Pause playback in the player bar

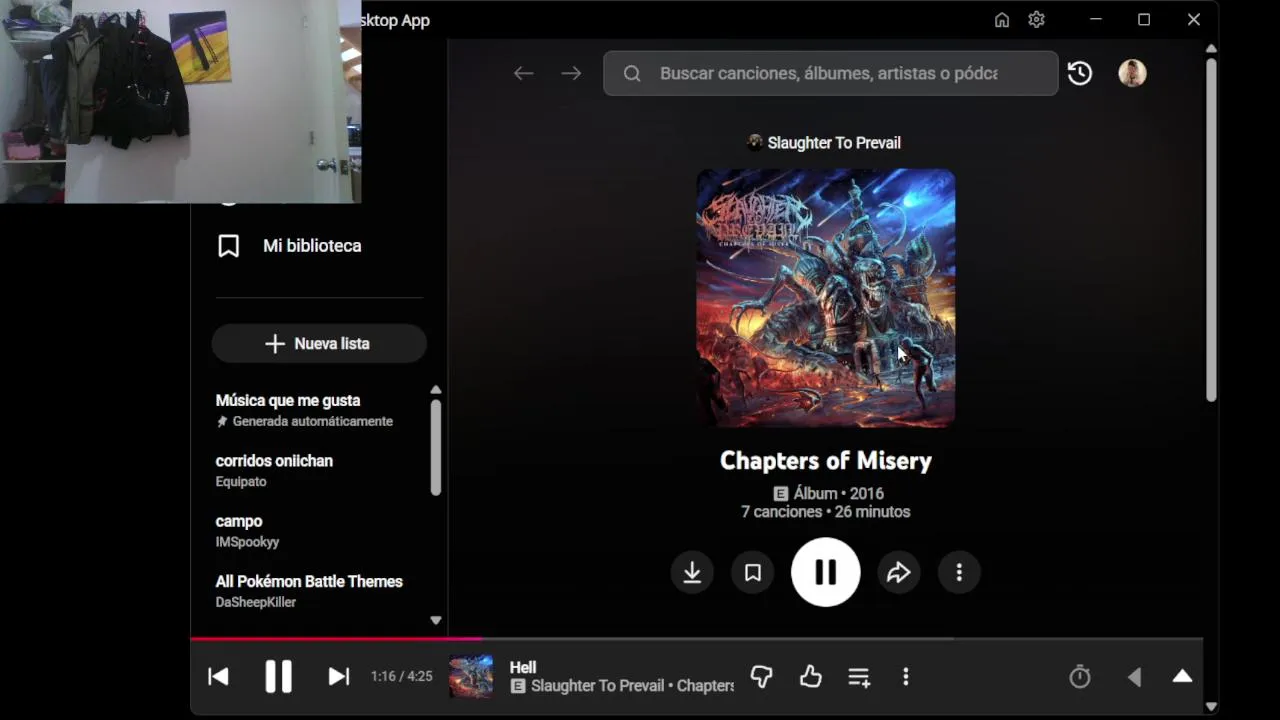[278, 677]
